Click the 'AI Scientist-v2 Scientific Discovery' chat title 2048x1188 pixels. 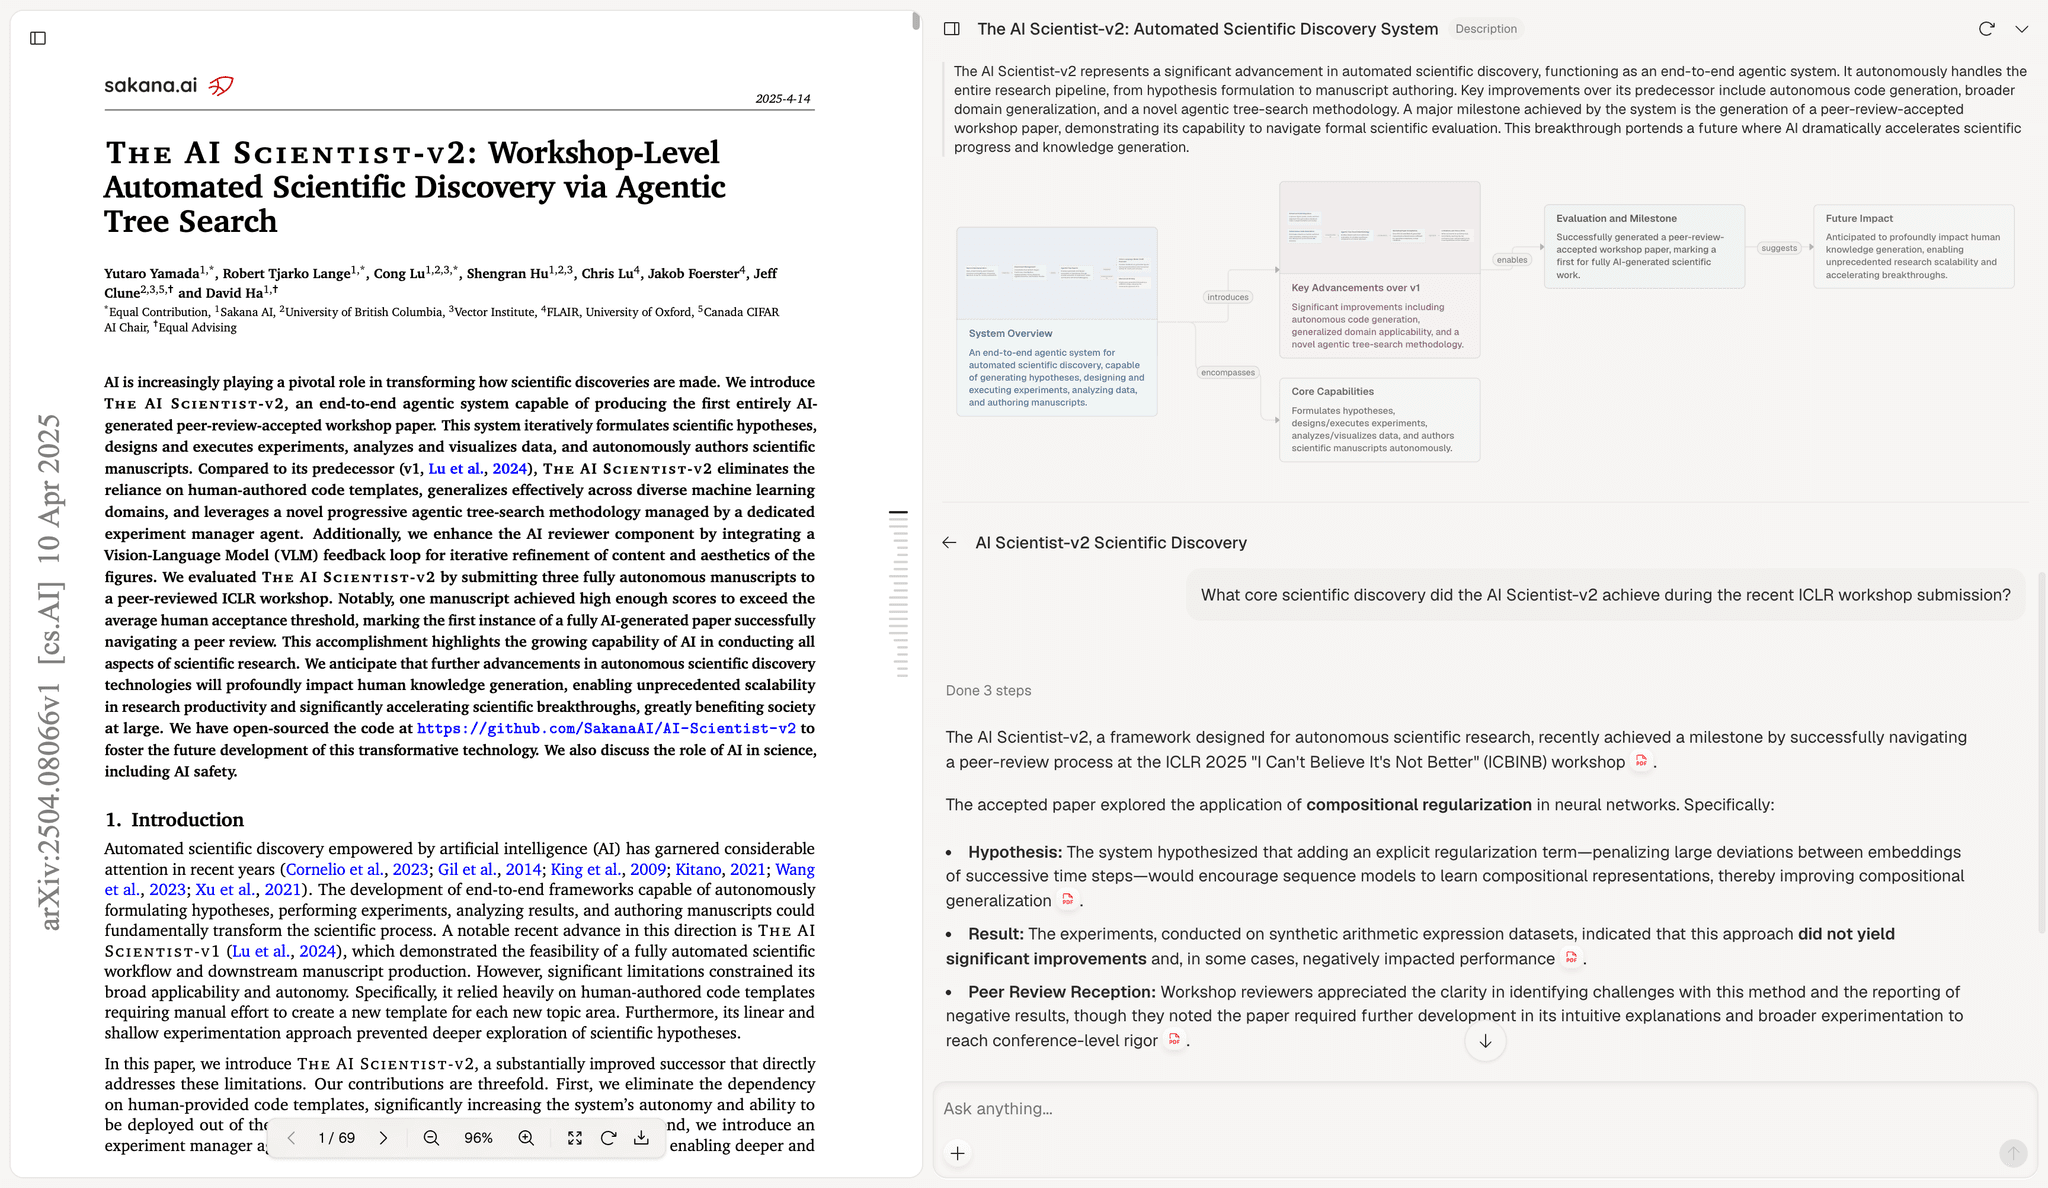click(1111, 542)
